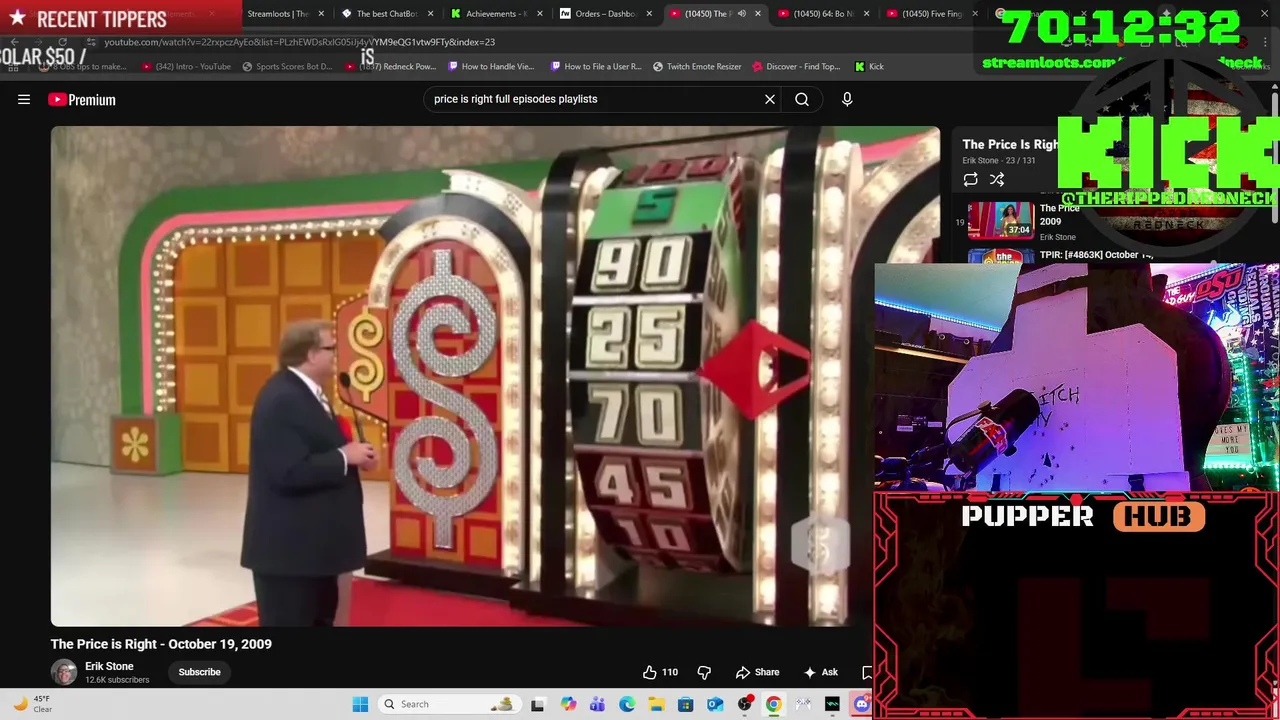
Task: Switch to (10450) Five Finger tab
Action: pos(930,14)
